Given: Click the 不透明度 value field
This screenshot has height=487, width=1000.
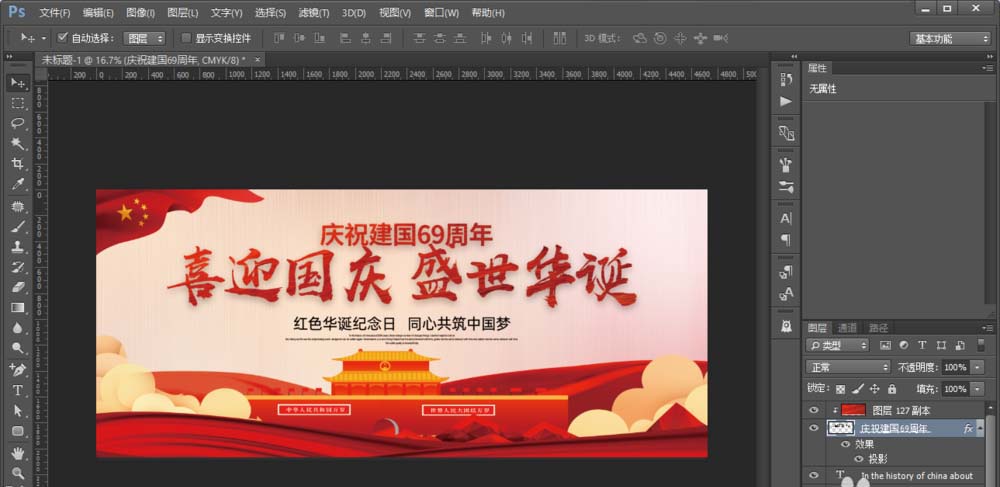Looking at the screenshot, I should coord(955,367).
